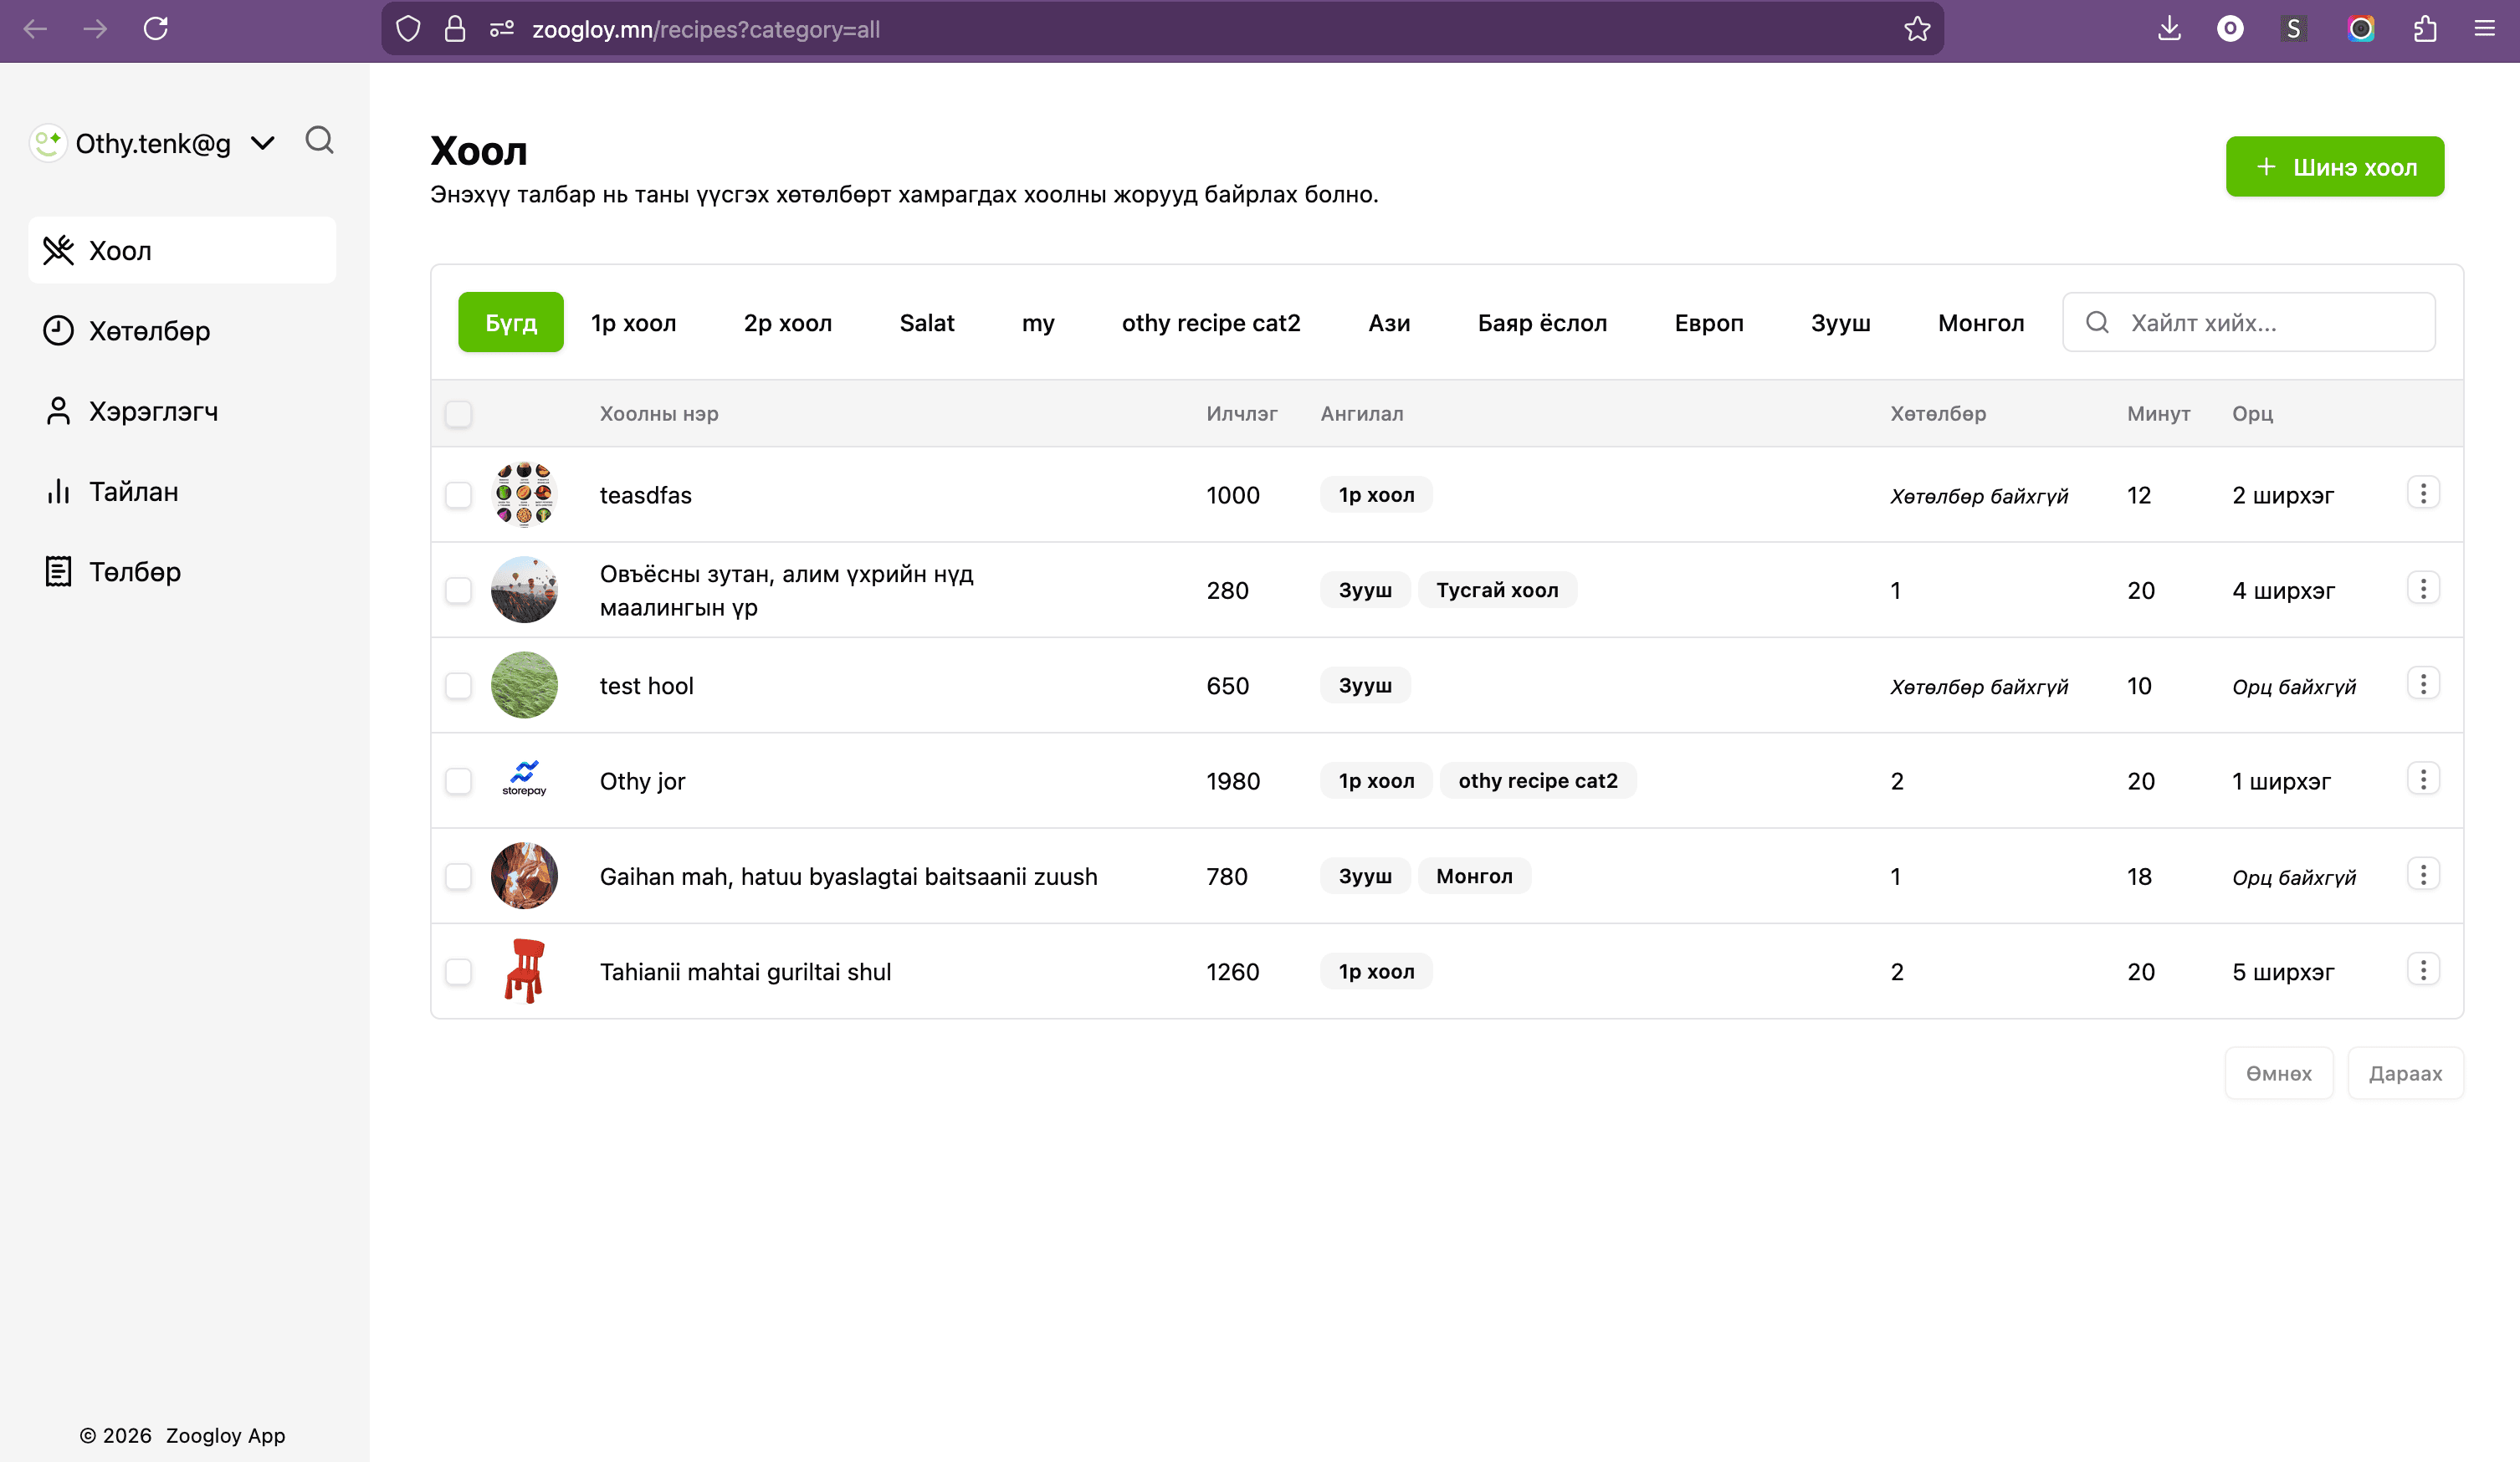Image resolution: width=2520 pixels, height=1462 pixels.
Task: Open three-dot menu for Tahianii mahtai guriltai shul
Action: 2422,970
